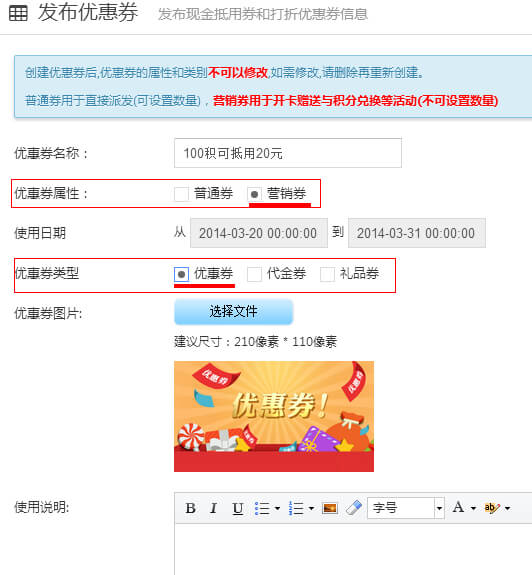Toggle bold formatting in editor toolbar
Screen dimensions: 532x575
coord(190,508)
